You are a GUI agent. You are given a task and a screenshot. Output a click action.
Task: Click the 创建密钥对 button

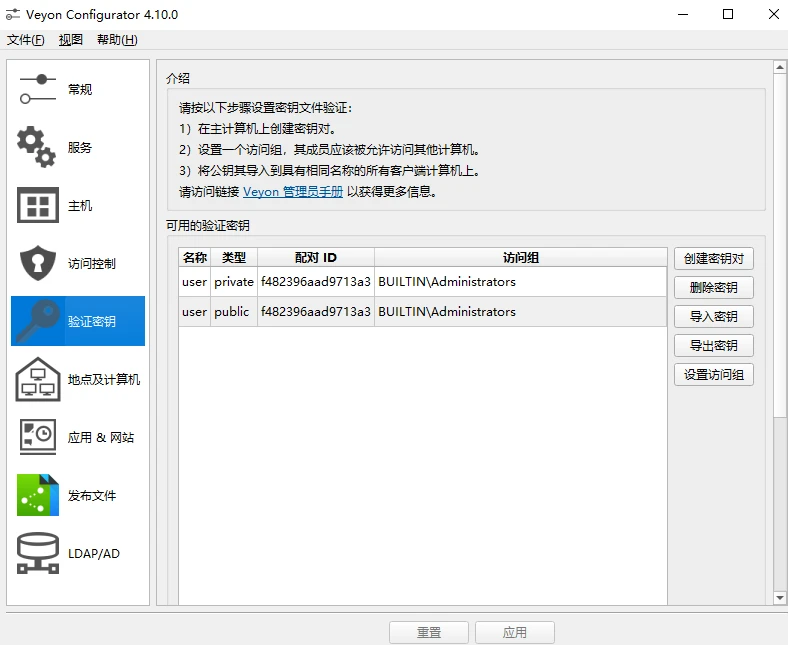pos(714,258)
